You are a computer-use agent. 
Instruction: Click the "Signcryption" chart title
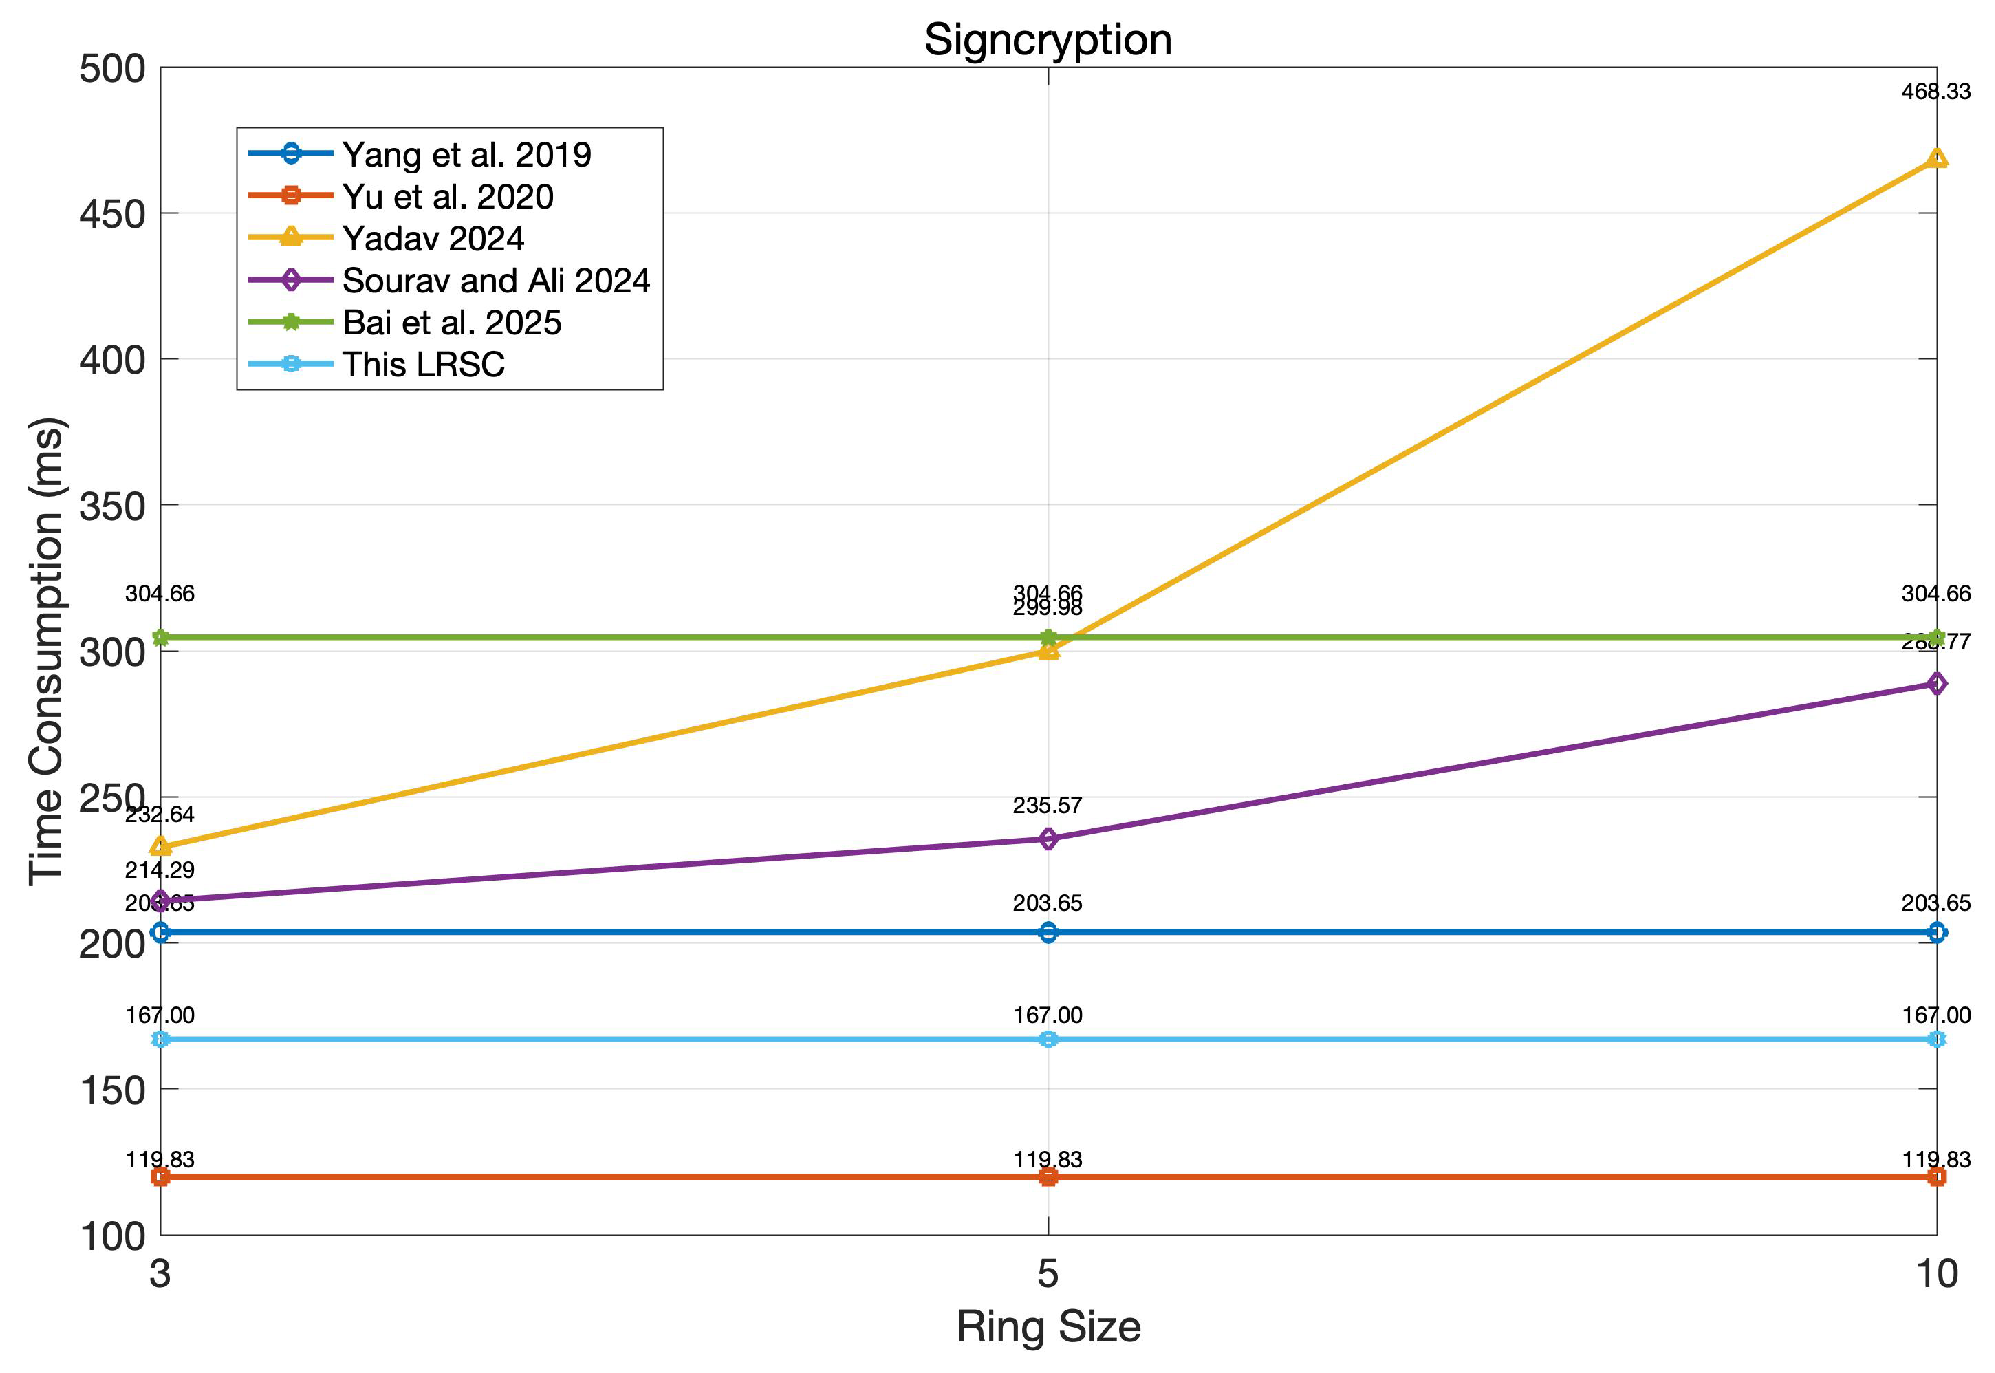(x=1047, y=40)
